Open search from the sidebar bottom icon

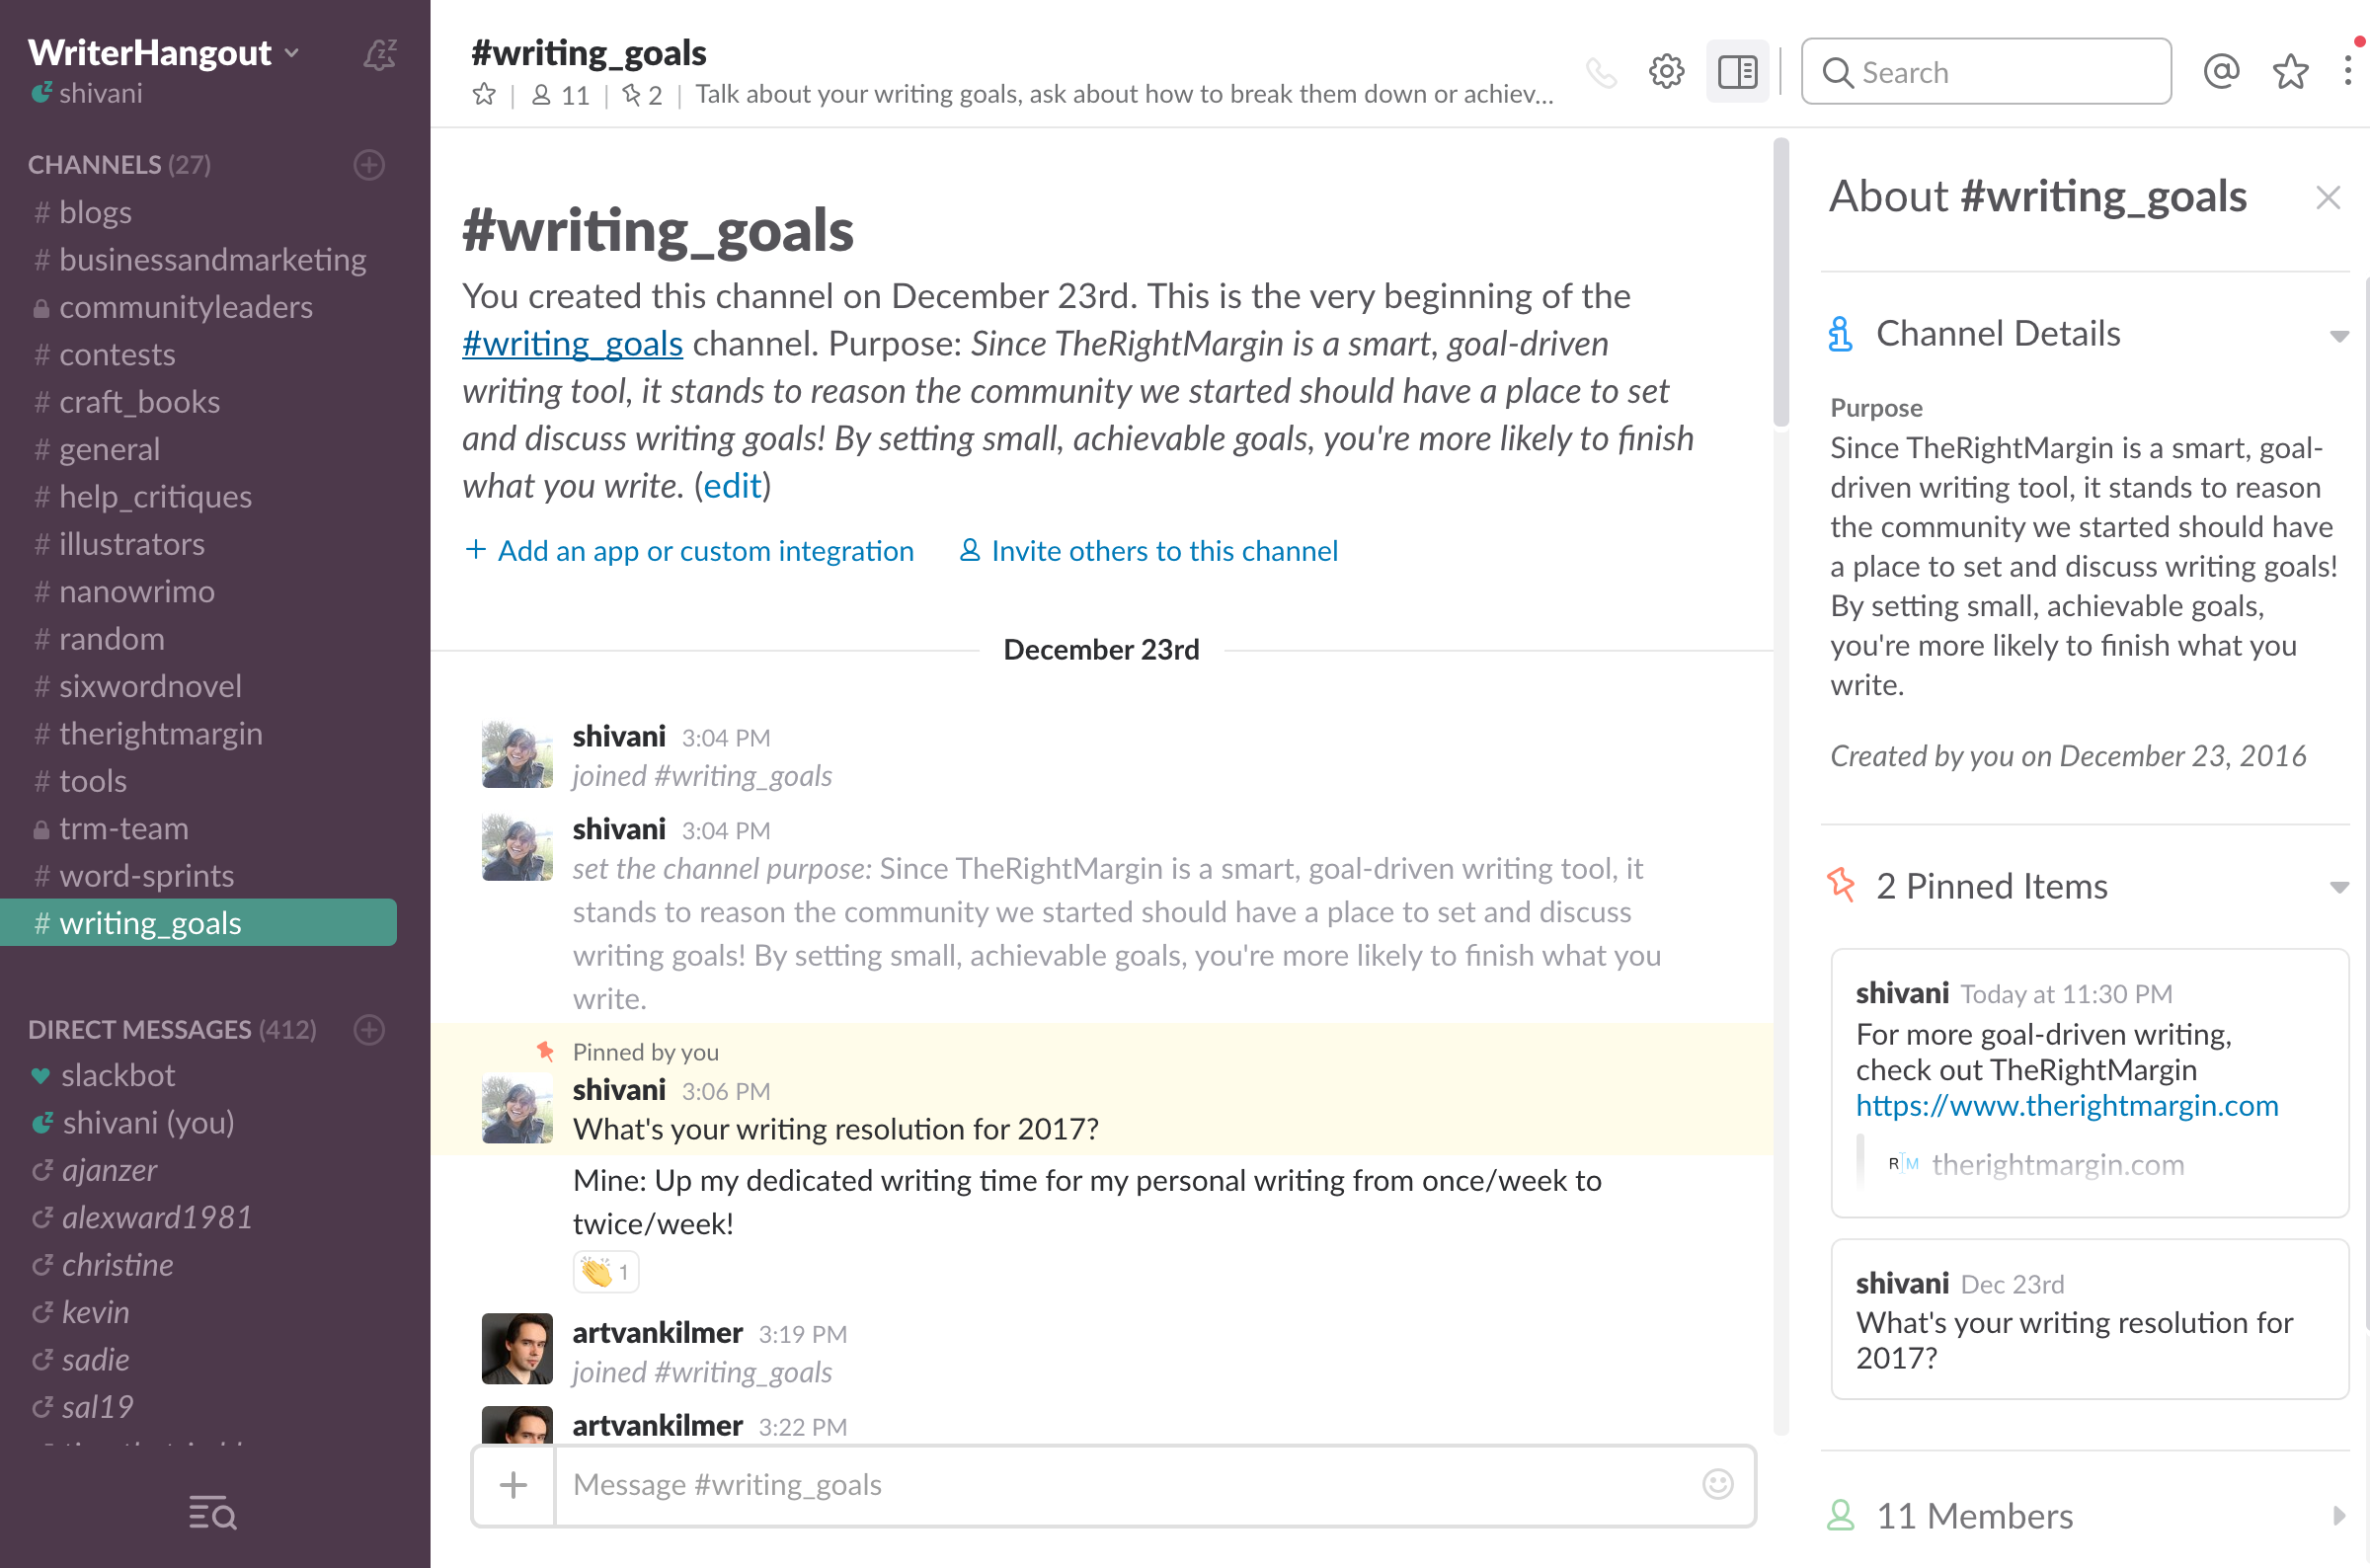pos(211,1514)
